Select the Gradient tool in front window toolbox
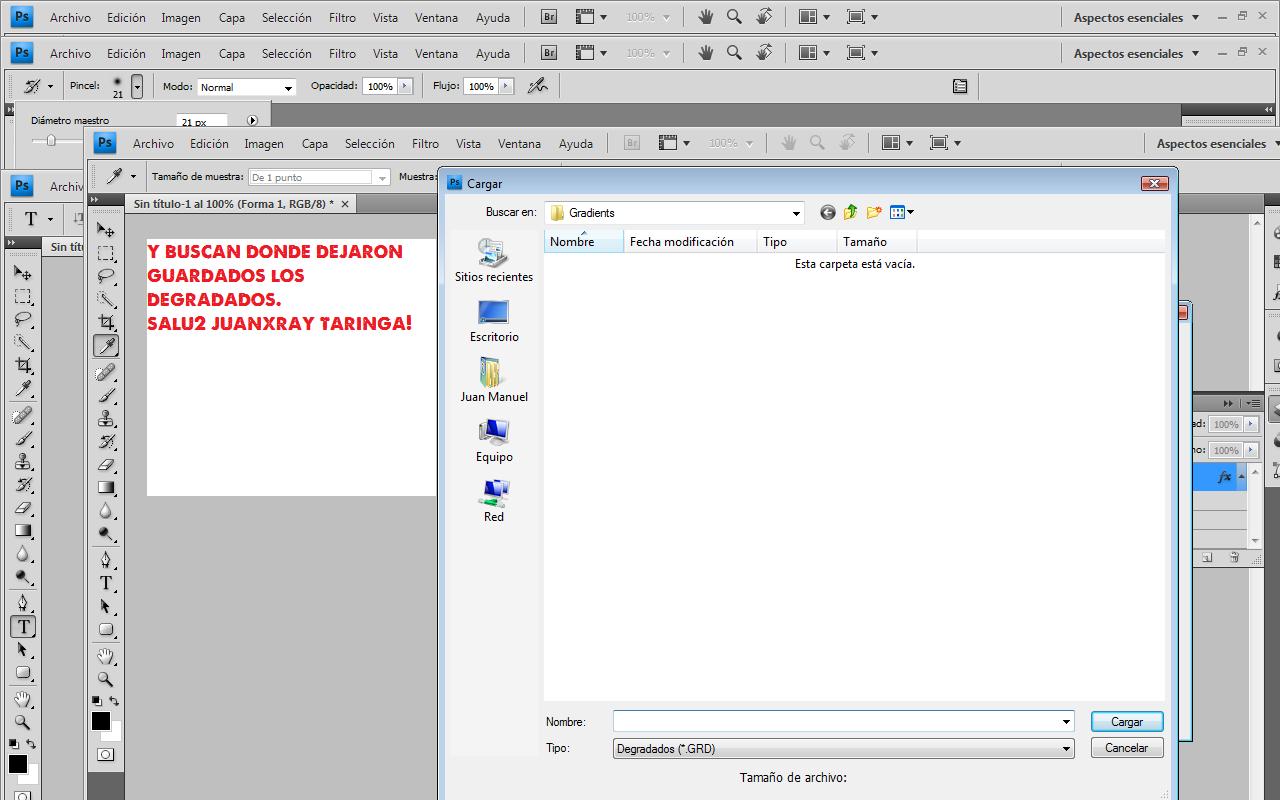 point(106,488)
